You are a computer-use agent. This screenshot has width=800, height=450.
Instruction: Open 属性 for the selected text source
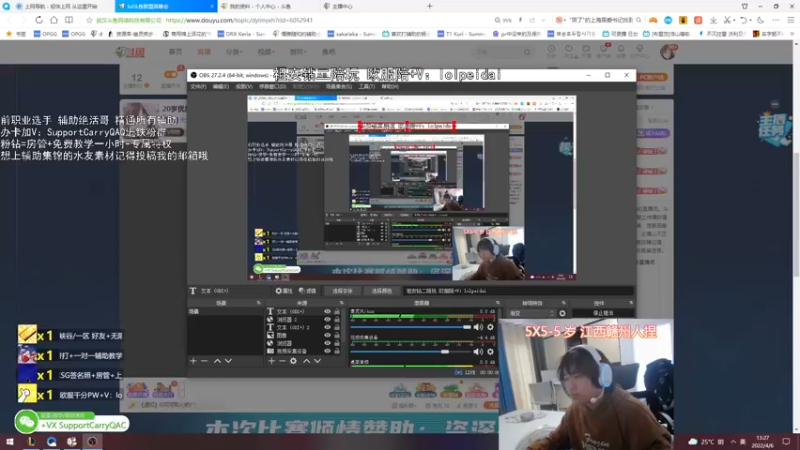[x=284, y=291]
